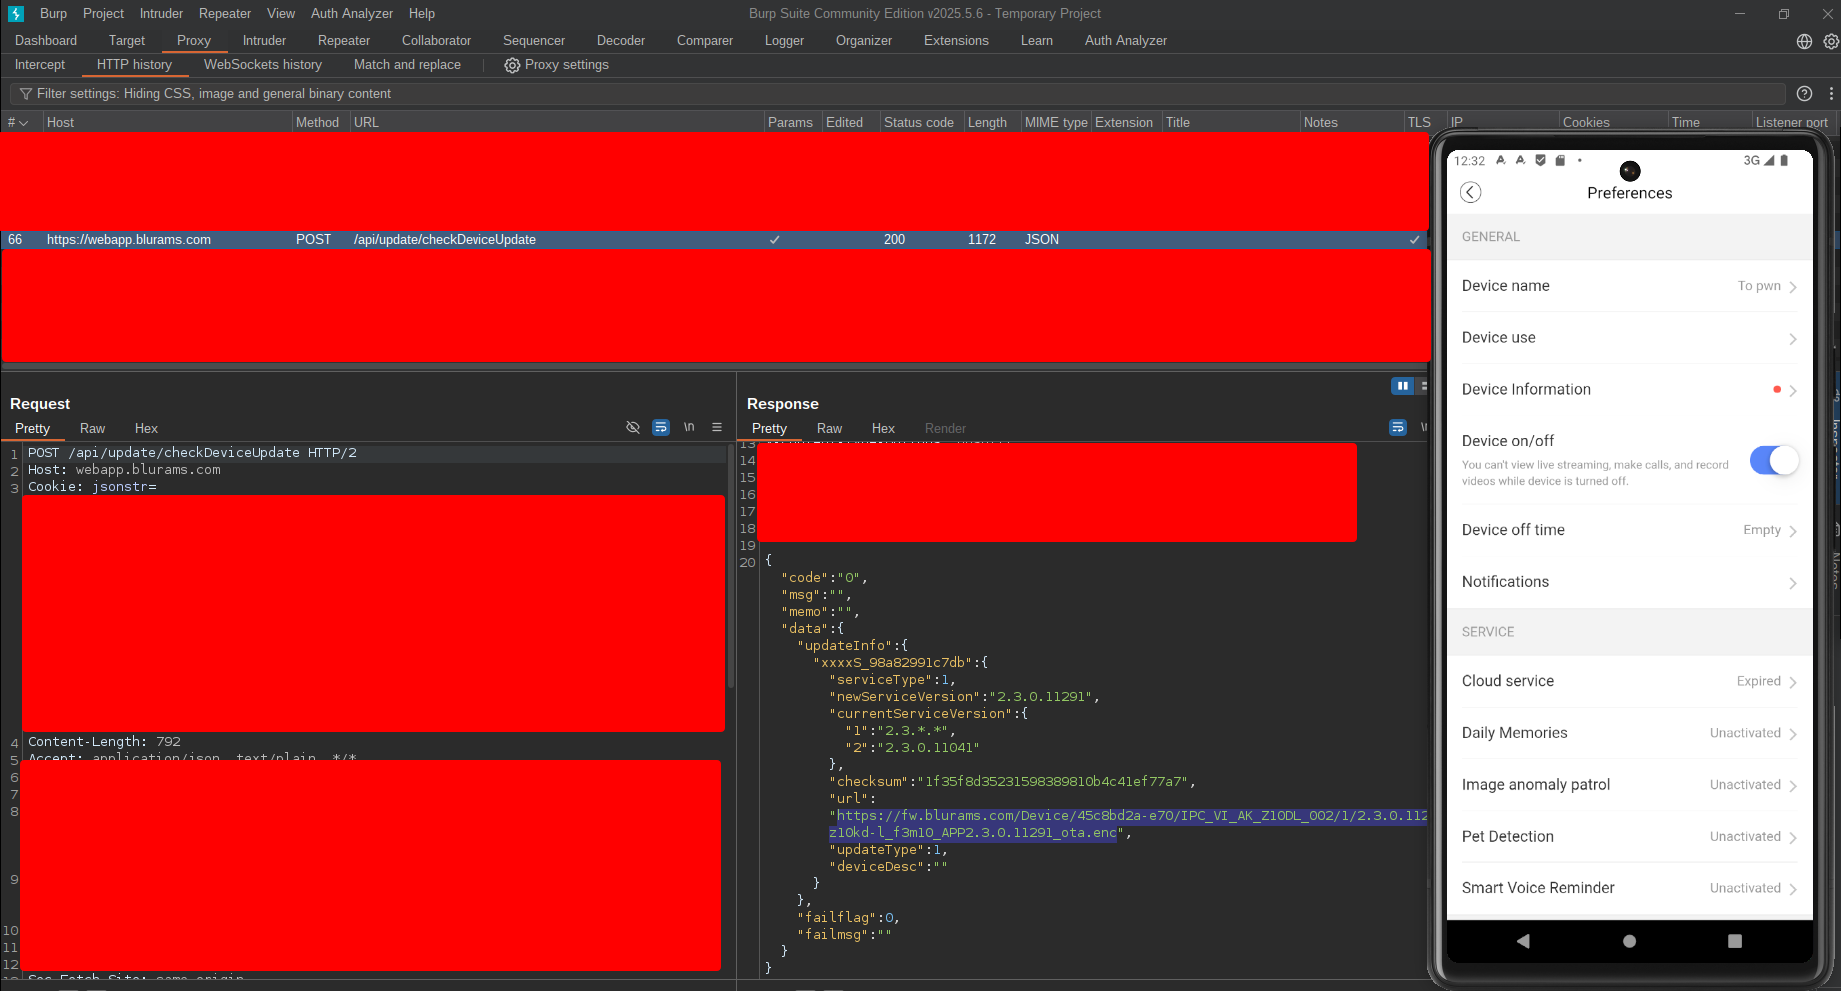Click the checksum value in the response
The image size is (1841, 991).
[x=1055, y=782]
